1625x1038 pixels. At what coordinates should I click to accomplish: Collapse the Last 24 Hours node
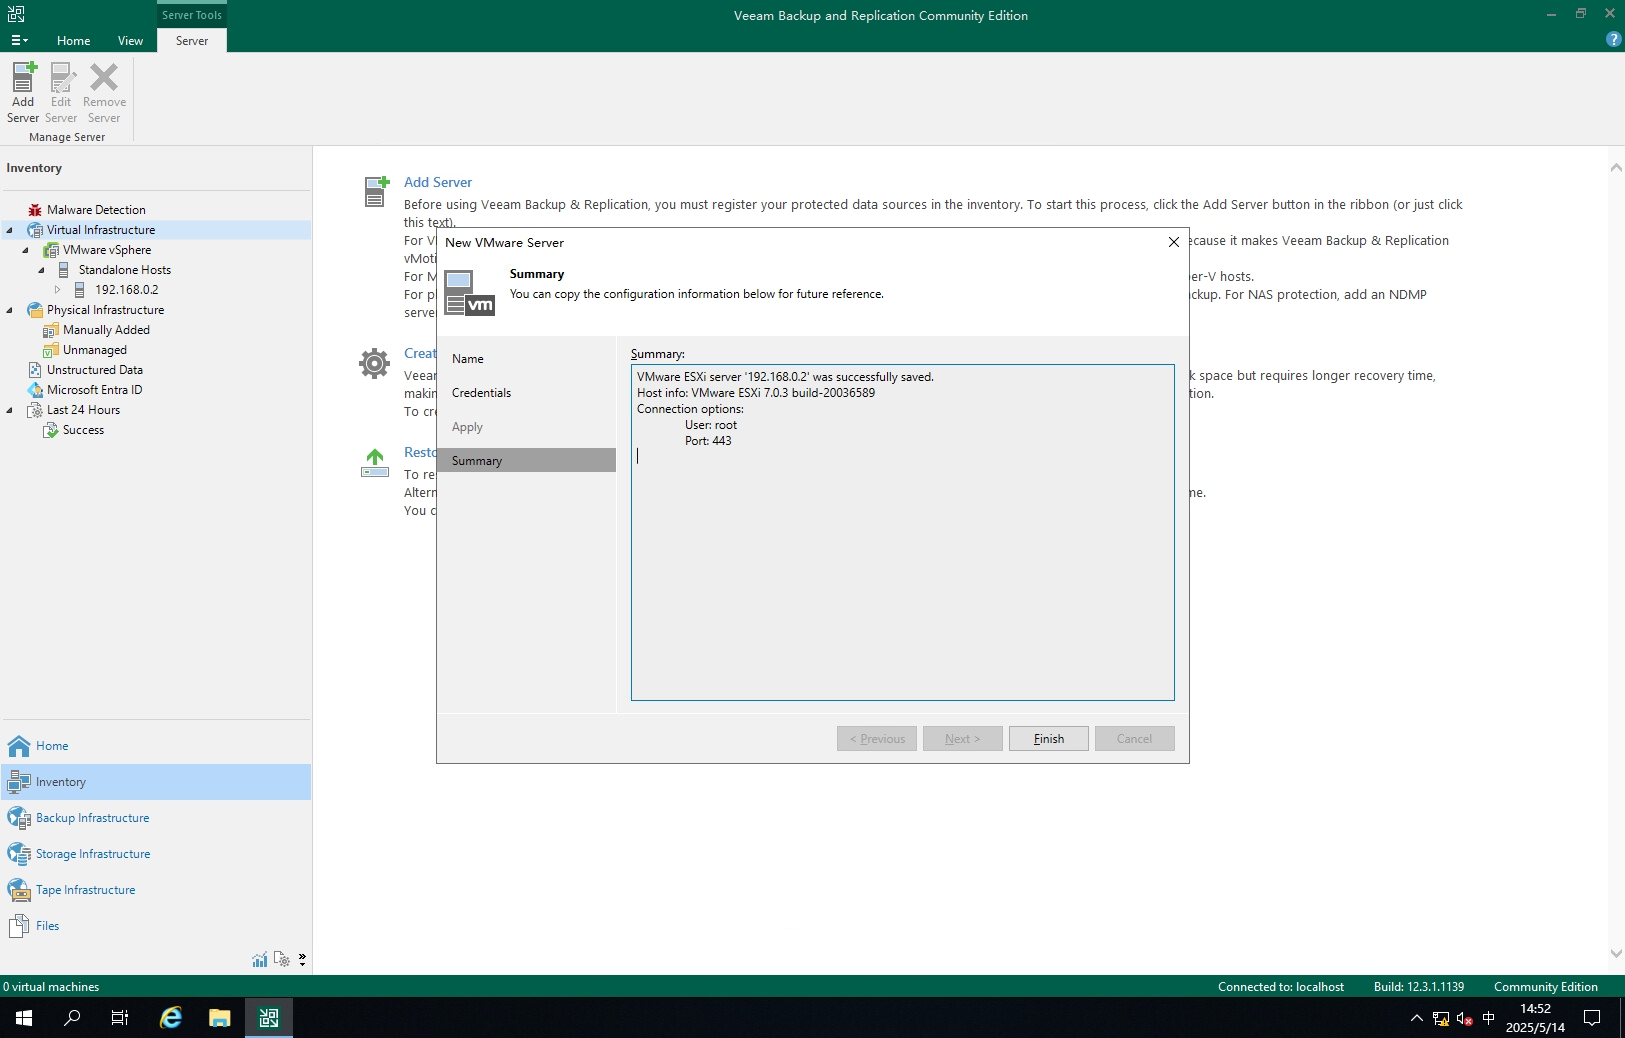(x=10, y=410)
